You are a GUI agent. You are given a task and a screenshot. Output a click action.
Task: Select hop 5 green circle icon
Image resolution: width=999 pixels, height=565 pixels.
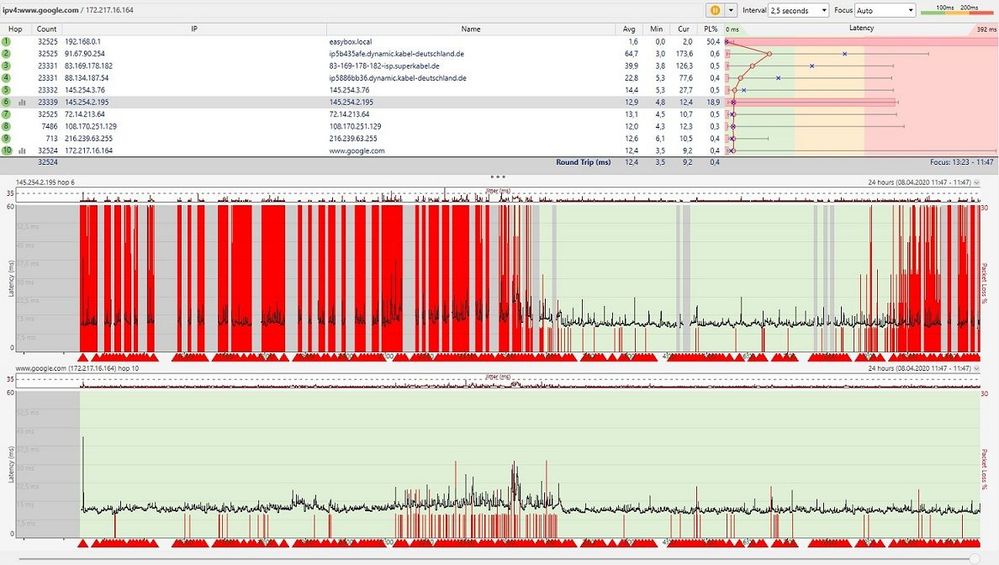pyautogui.click(x=6, y=90)
